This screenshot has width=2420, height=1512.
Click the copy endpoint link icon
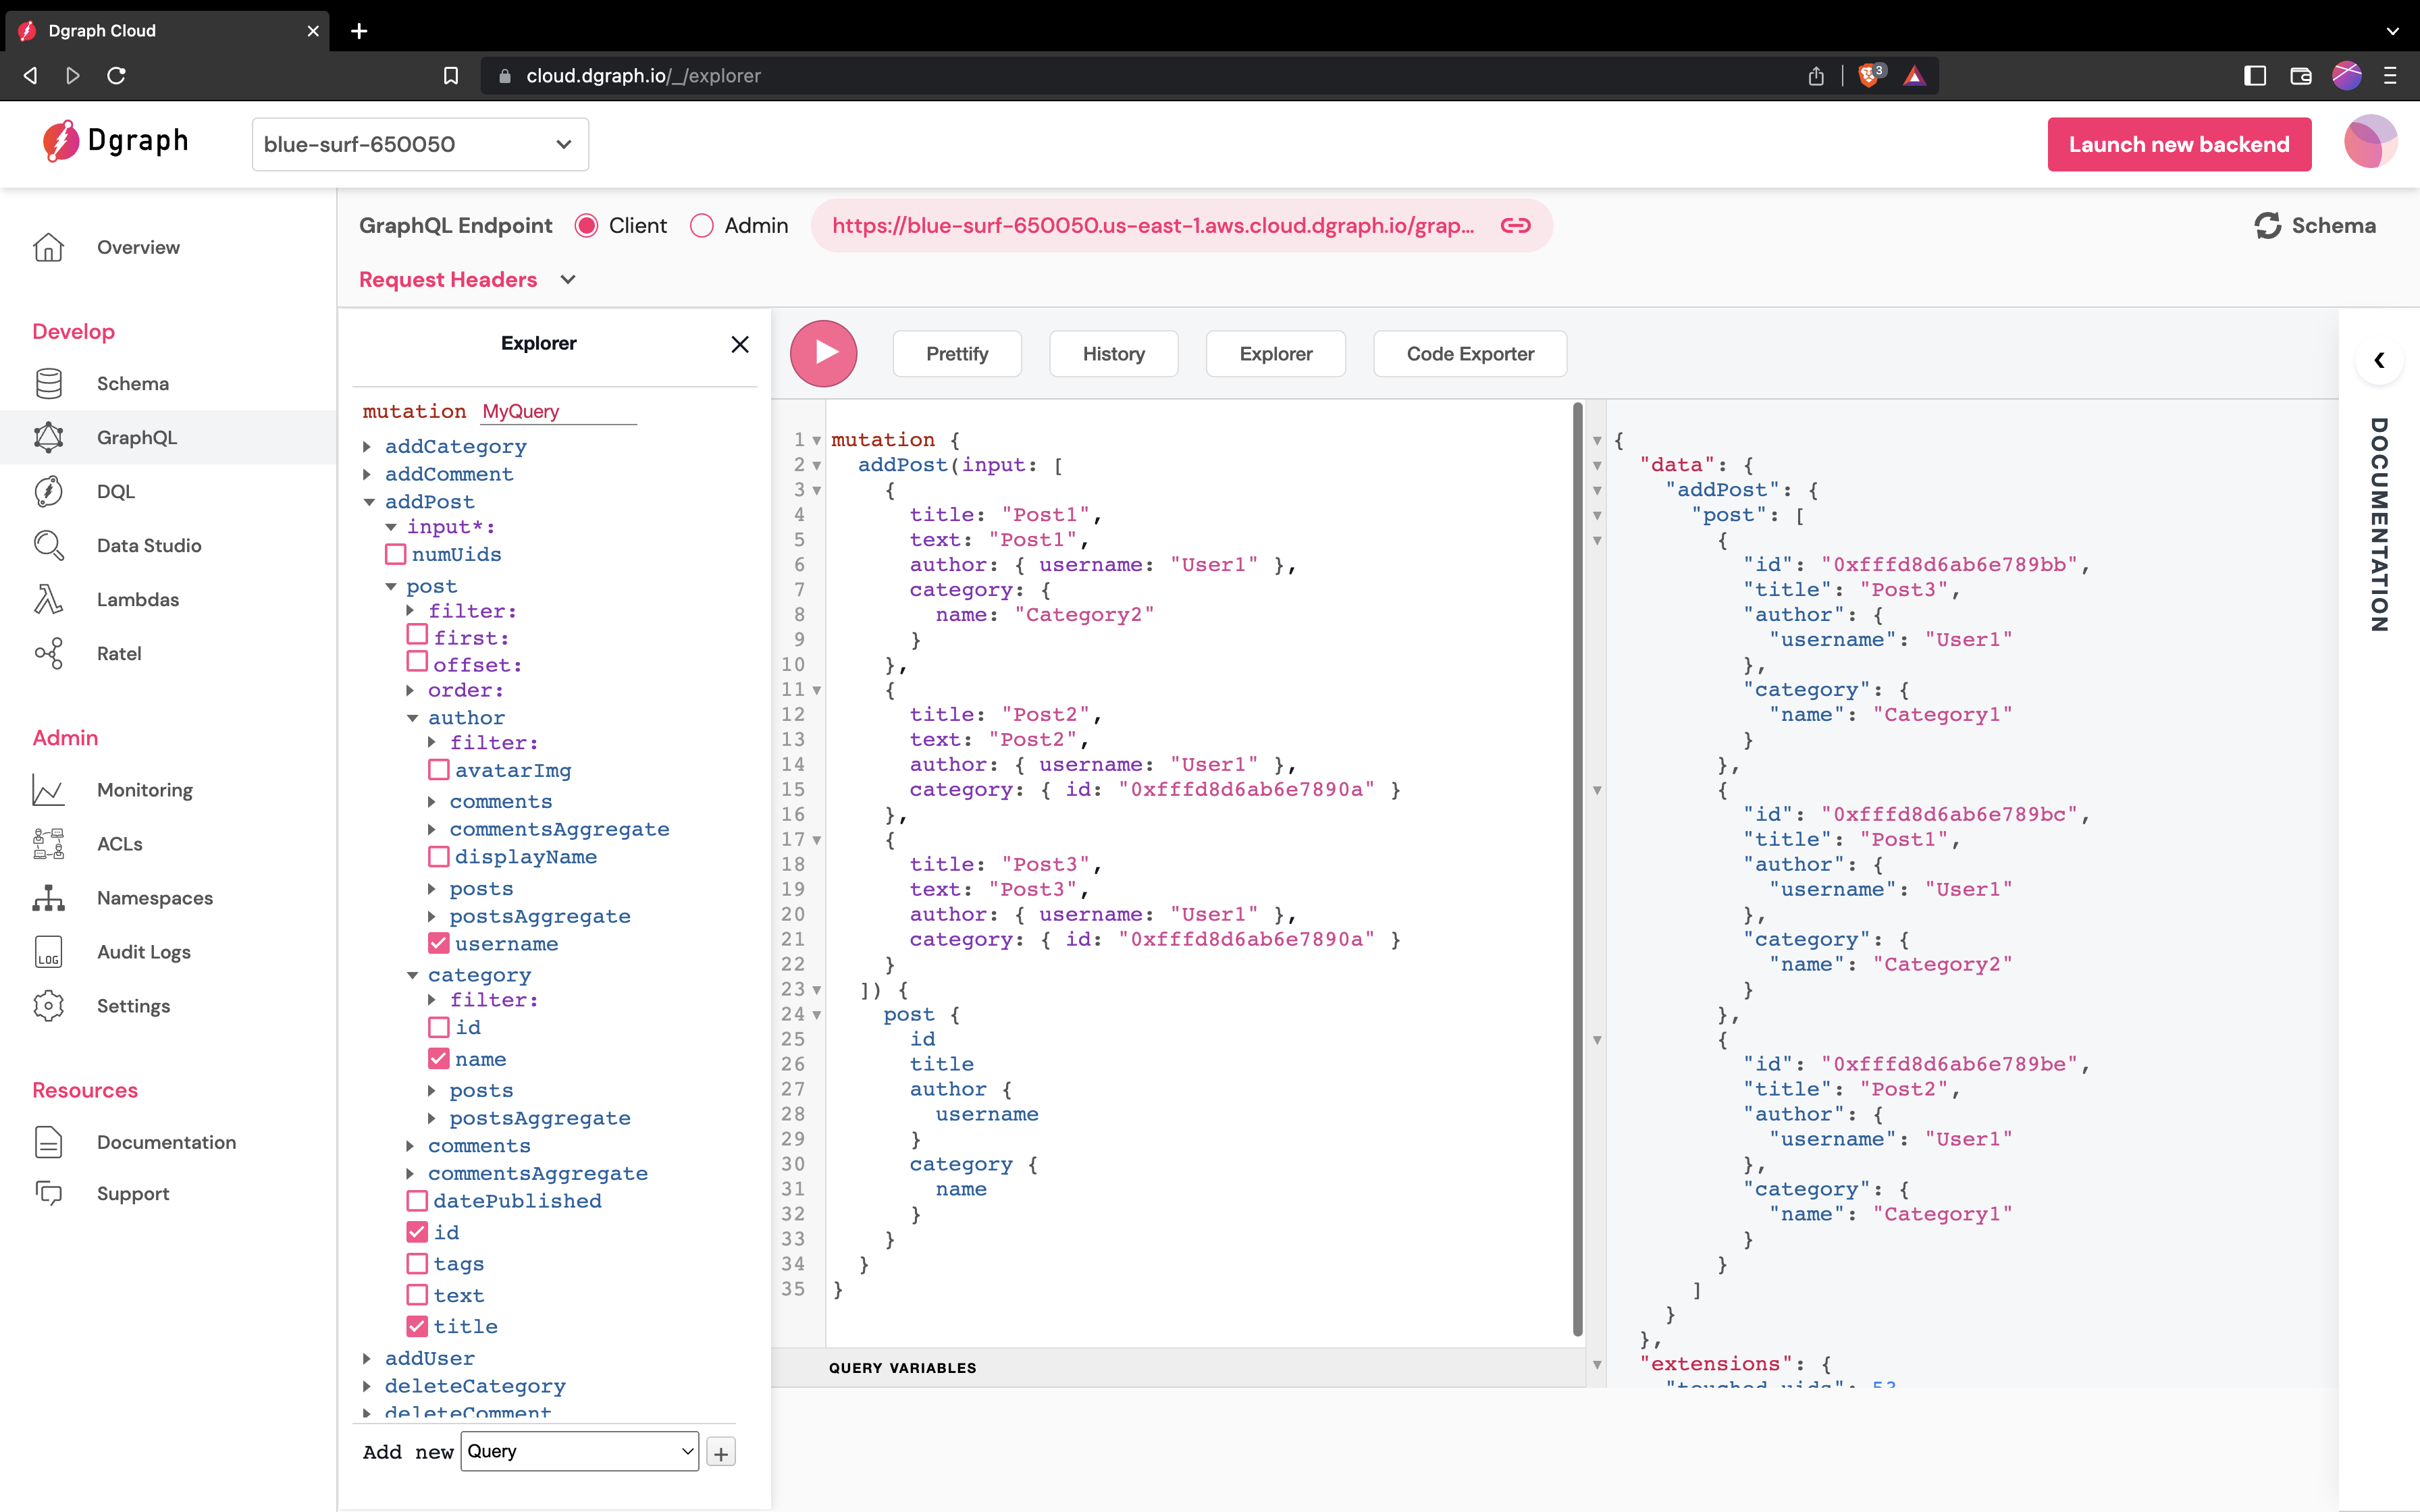[x=1515, y=225]
